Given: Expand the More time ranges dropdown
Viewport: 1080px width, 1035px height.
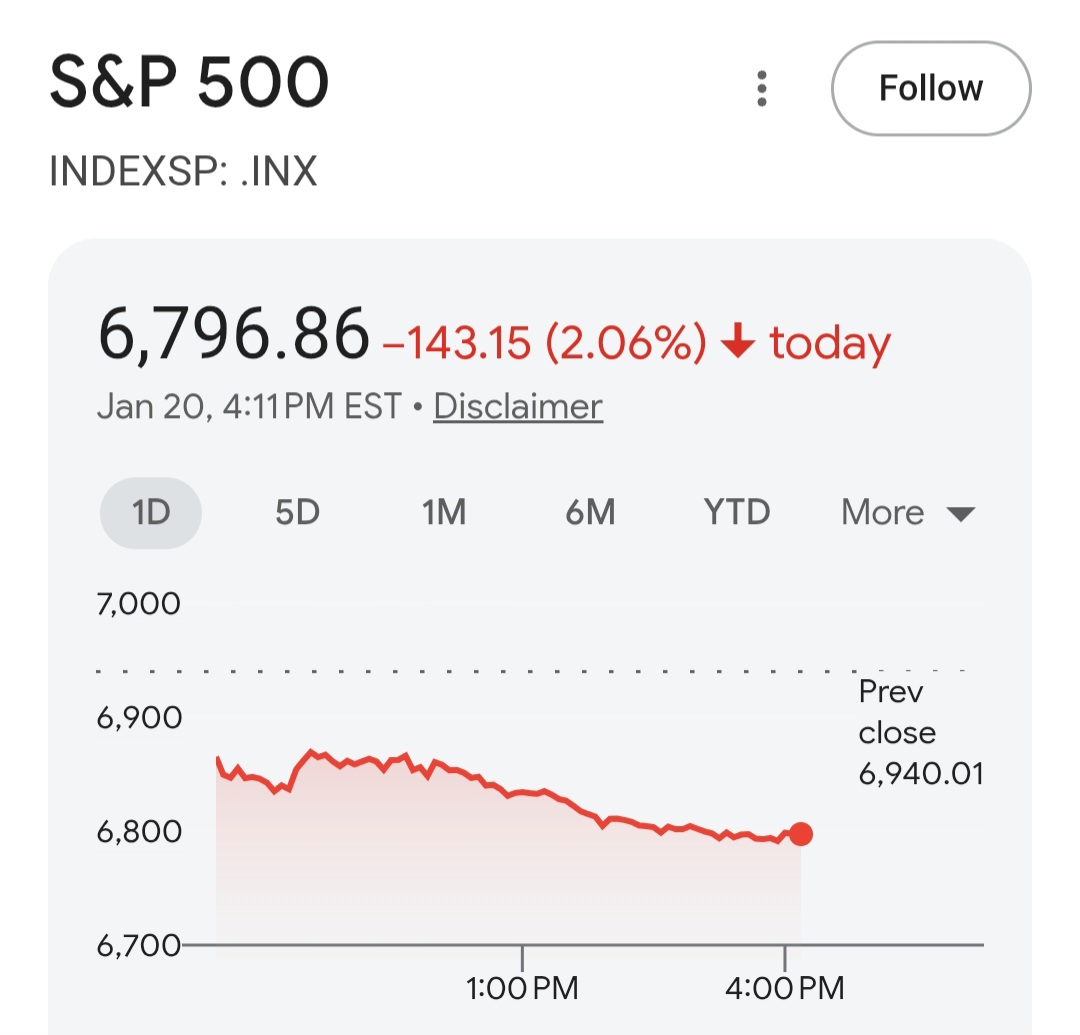Looking at the screenshot, I should [x=907, y=513].
